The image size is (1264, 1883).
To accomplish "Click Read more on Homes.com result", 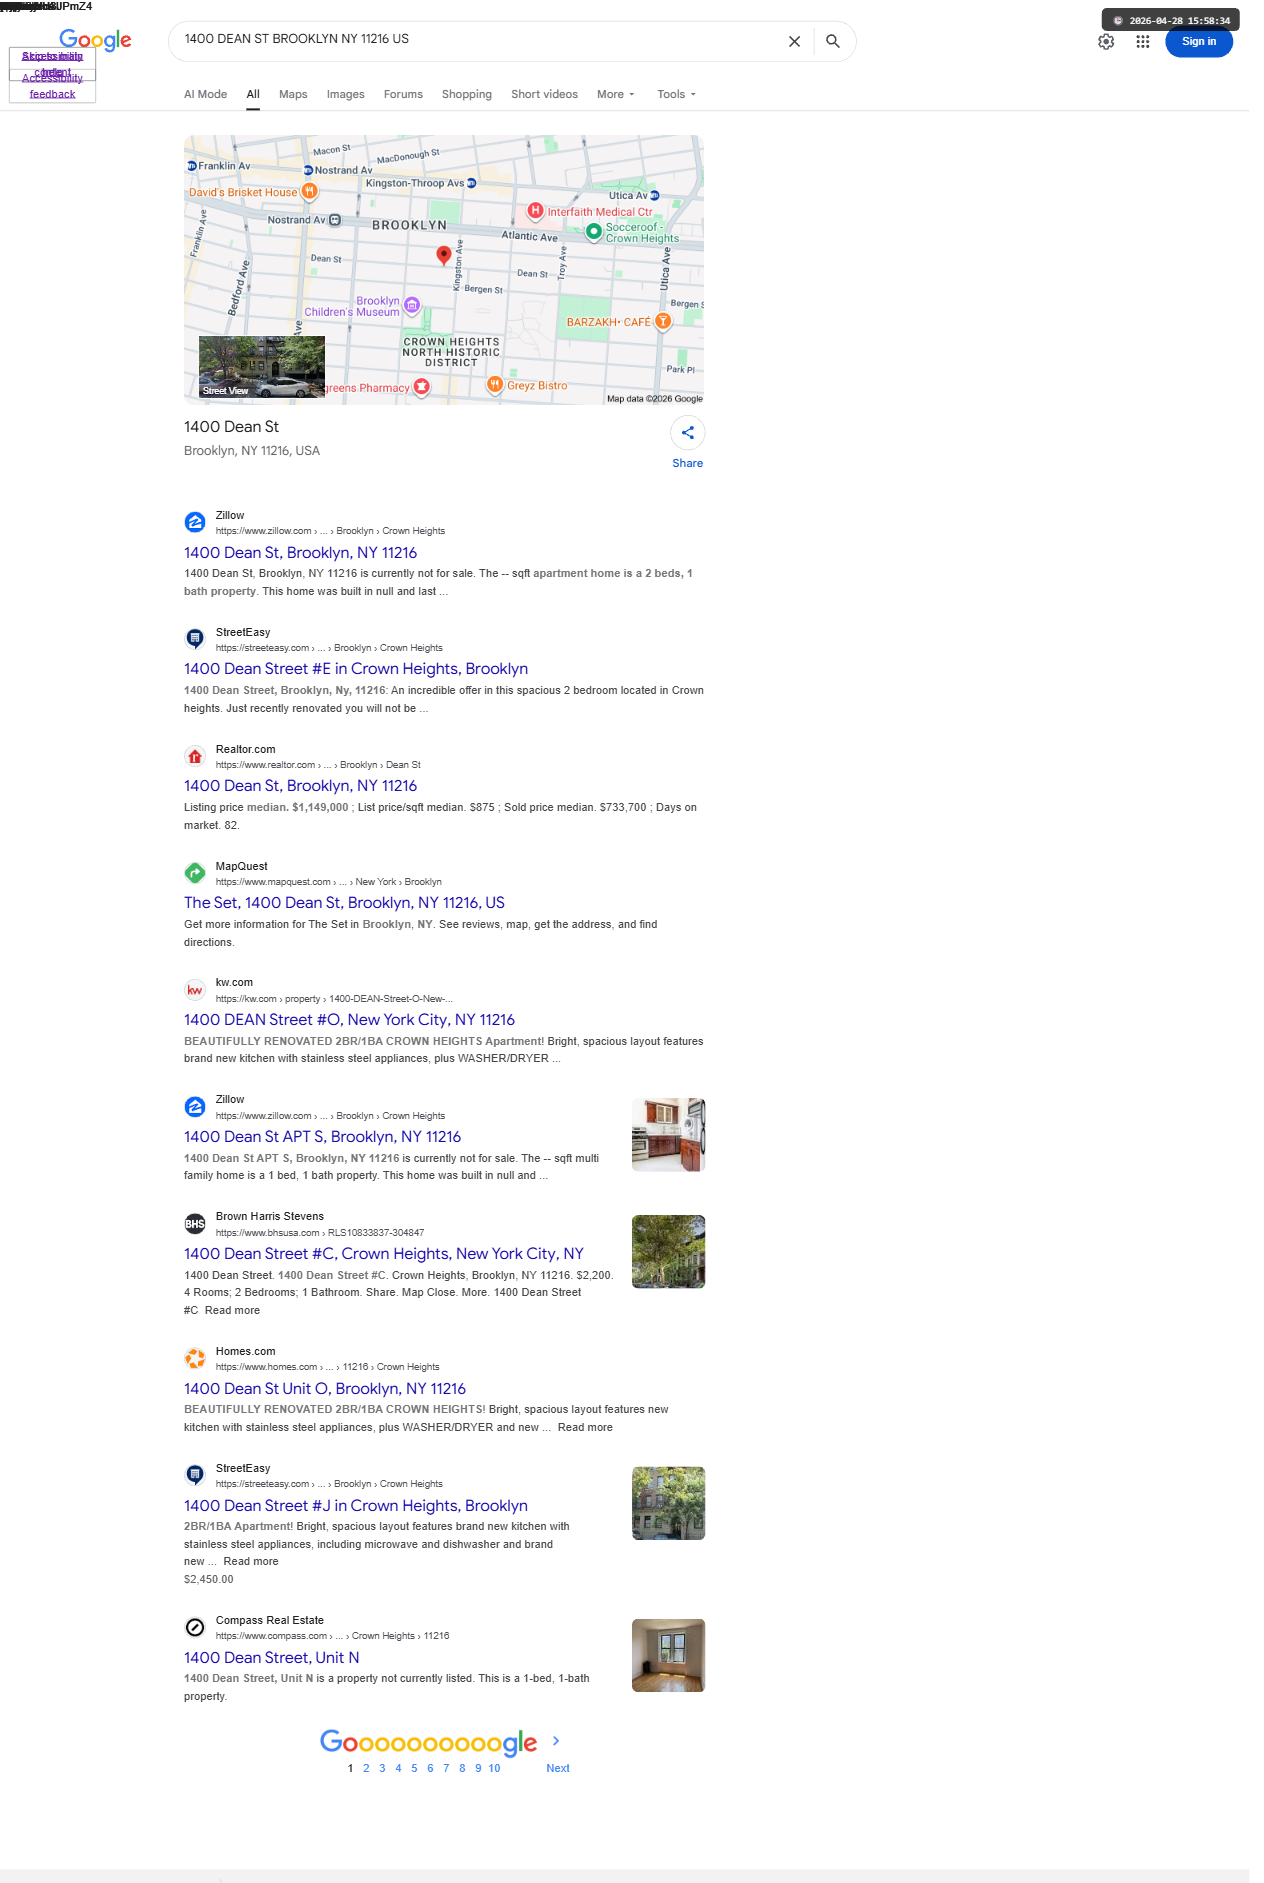I will coord(585,1428).
